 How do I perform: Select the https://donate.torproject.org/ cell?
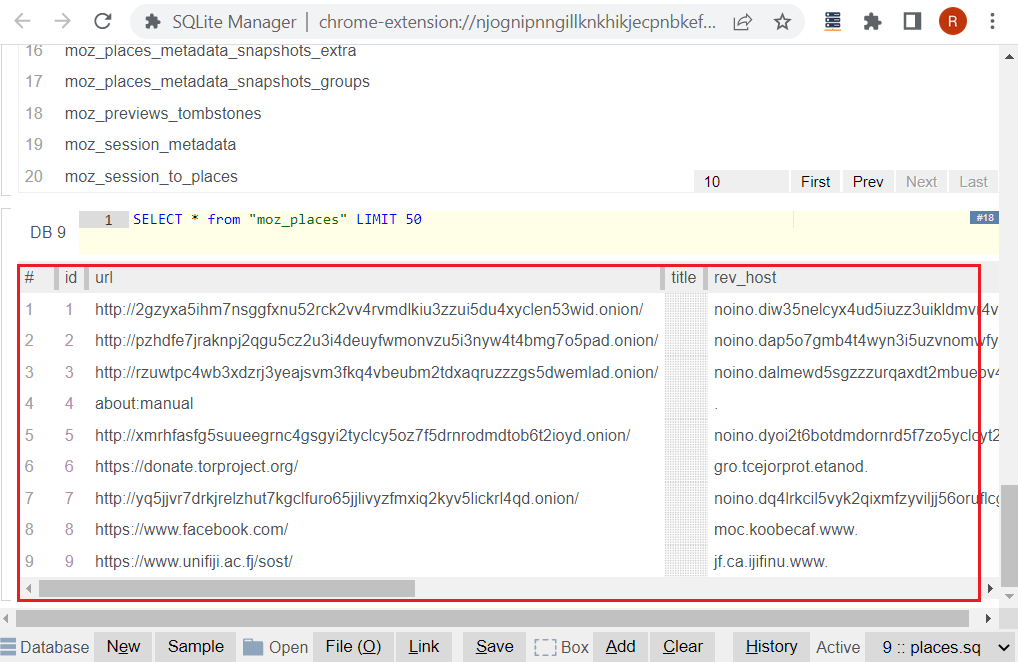coord(197,467)
